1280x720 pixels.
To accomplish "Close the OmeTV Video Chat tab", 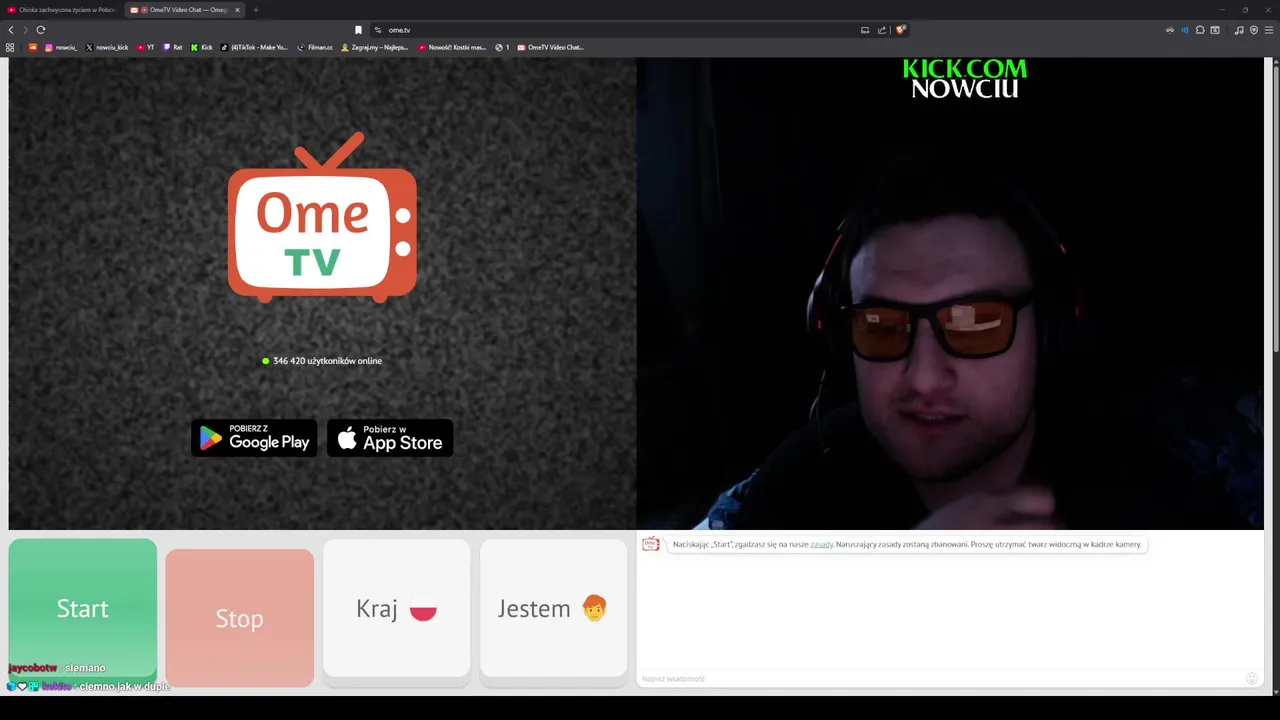I will coord(237,10).
